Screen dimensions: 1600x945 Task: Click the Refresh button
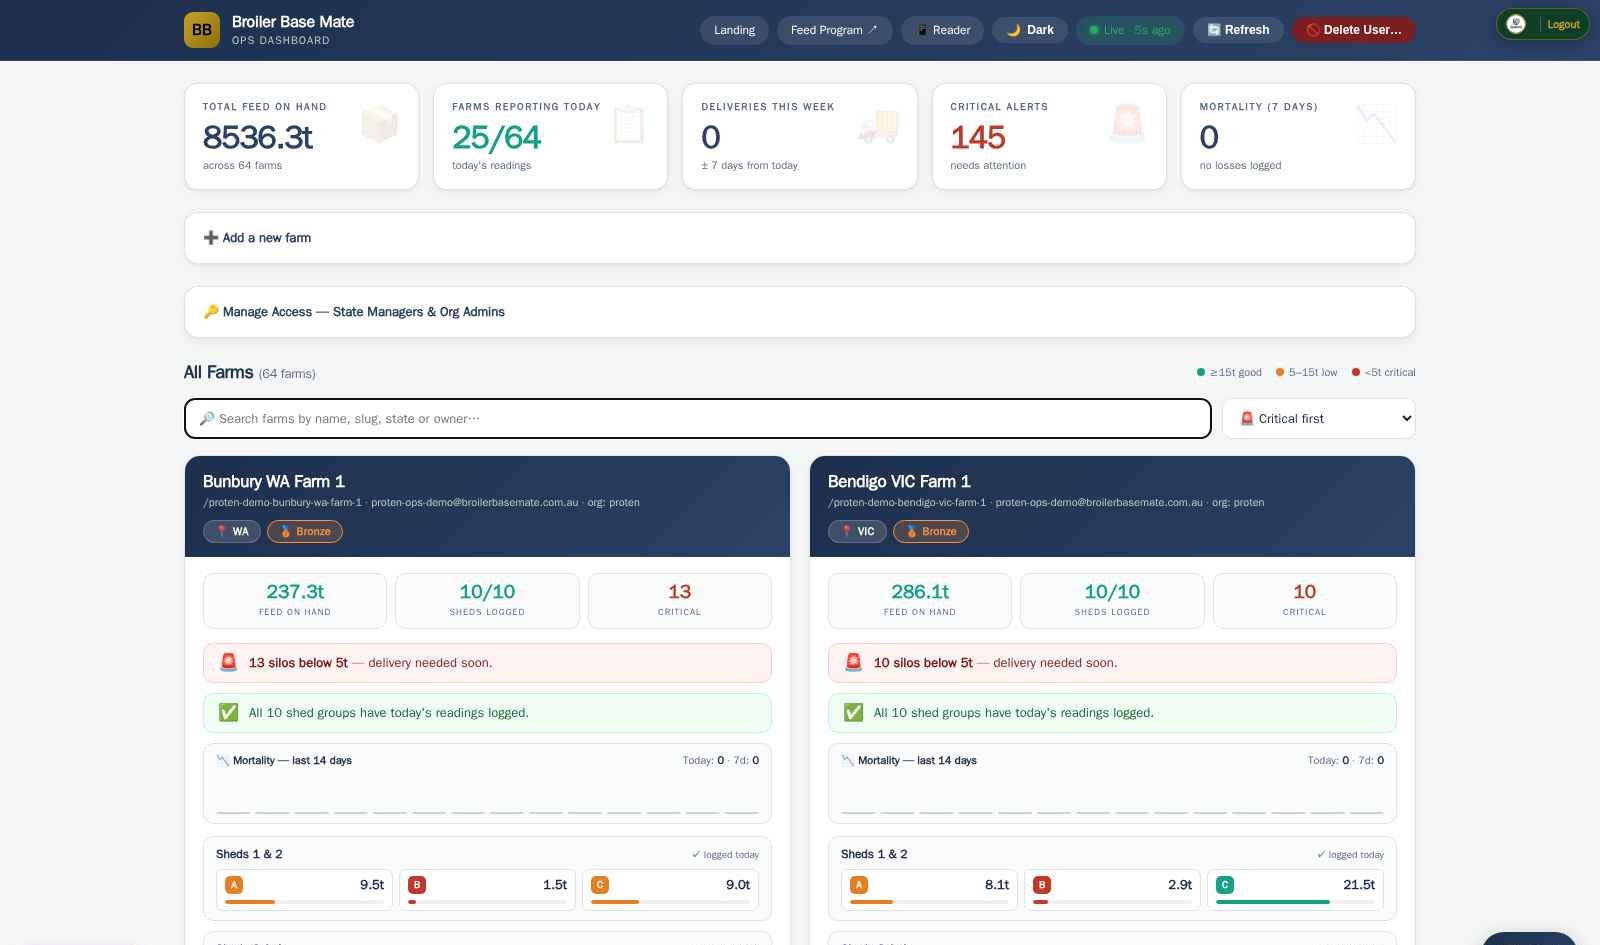coord(1238,30)
